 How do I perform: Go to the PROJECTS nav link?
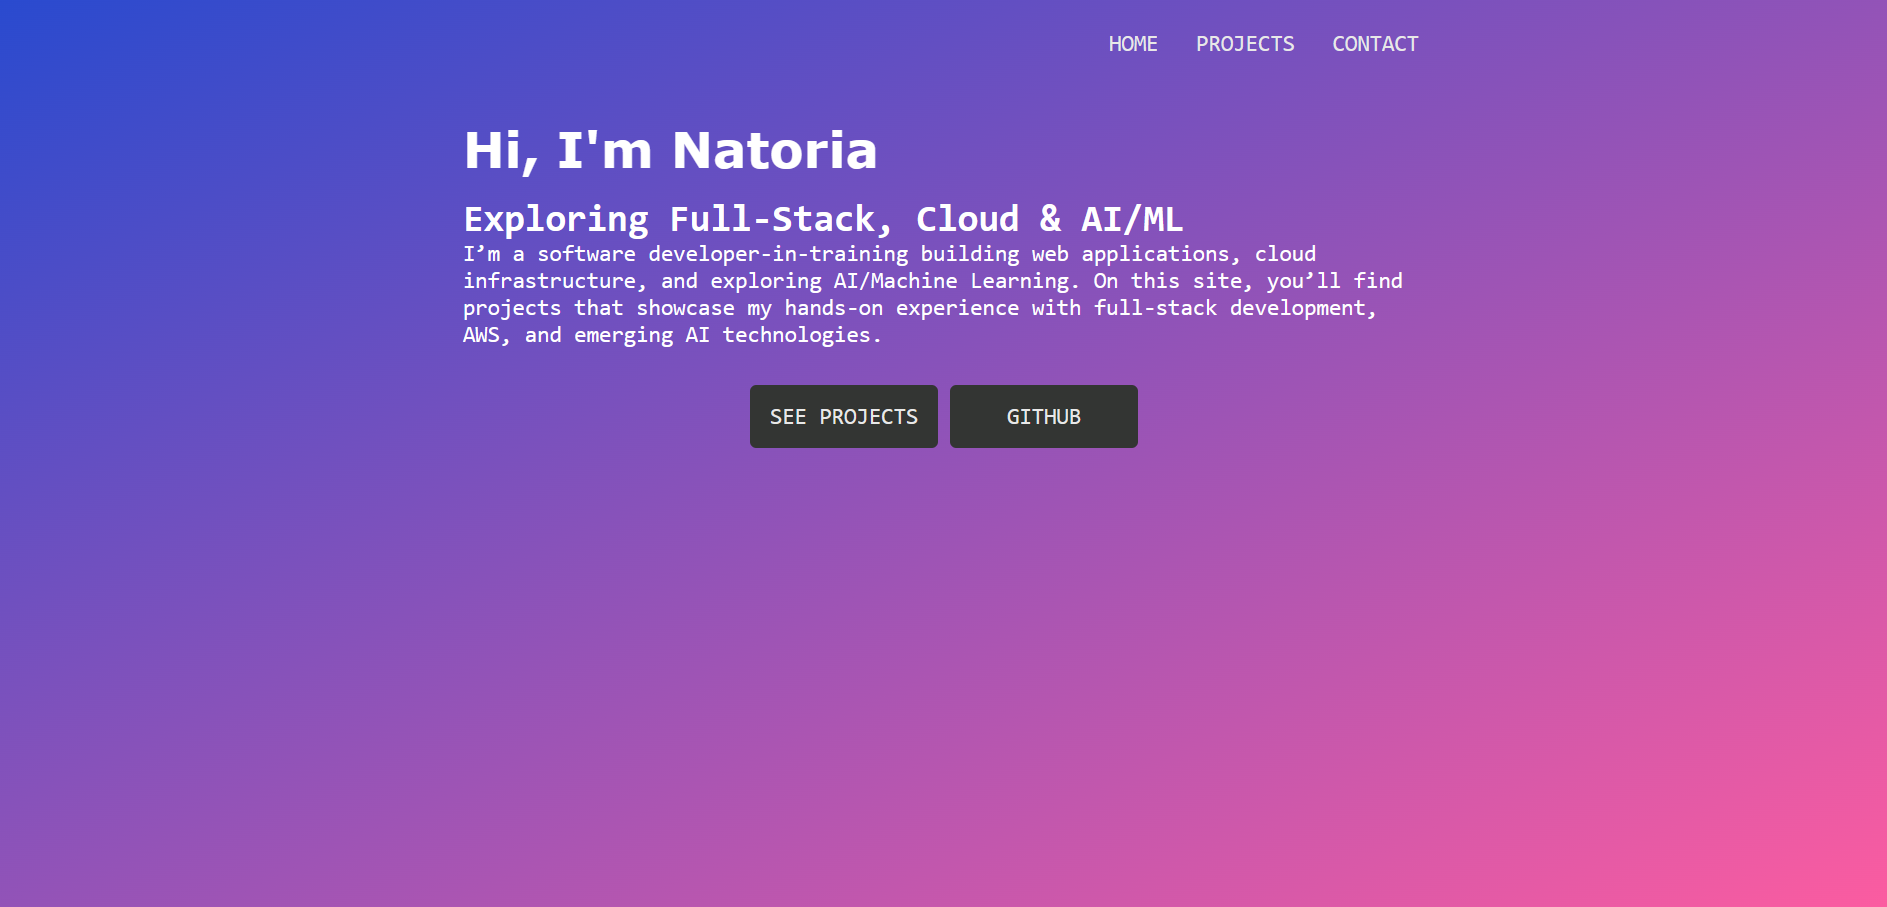pos(1244,44)
